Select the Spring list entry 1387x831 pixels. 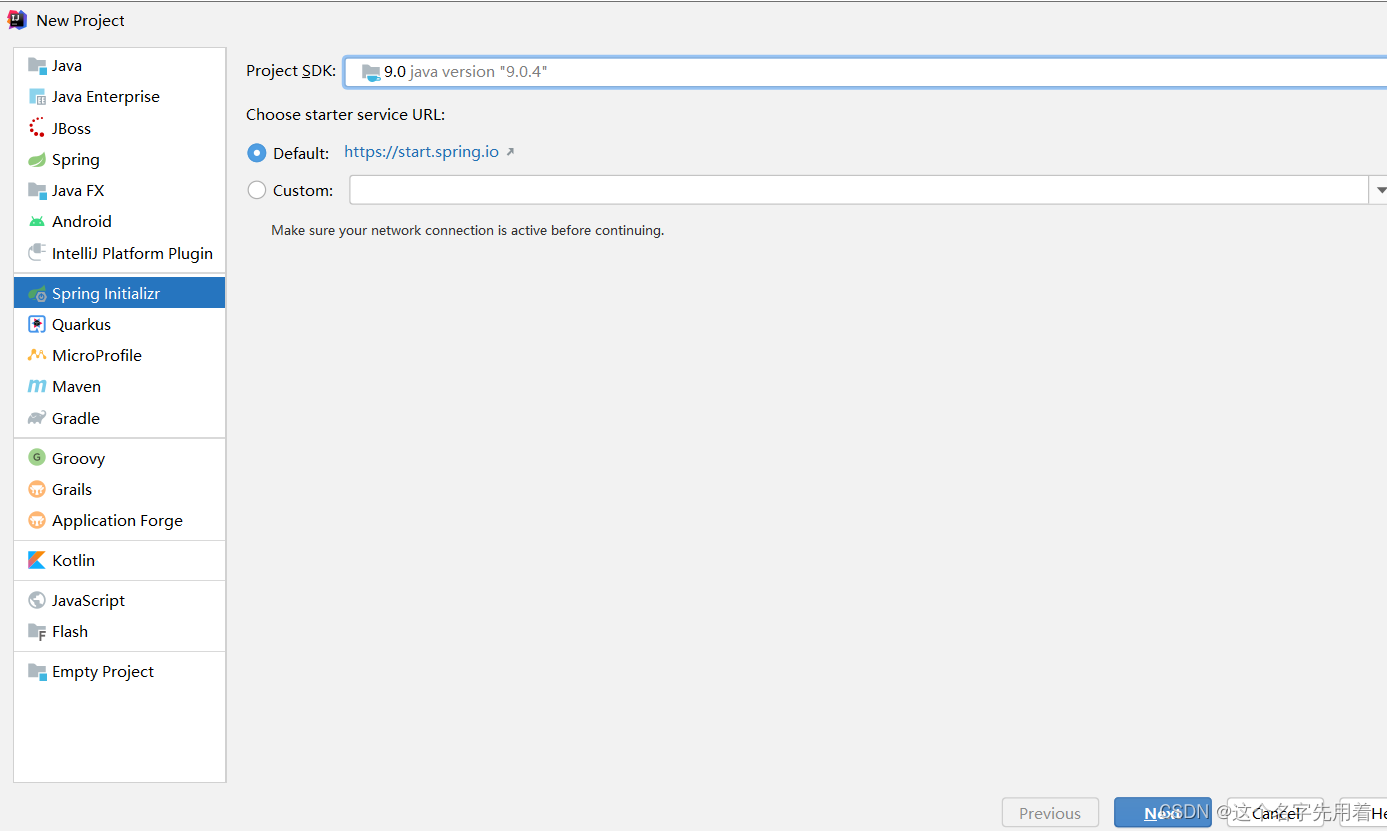[119, 160]
